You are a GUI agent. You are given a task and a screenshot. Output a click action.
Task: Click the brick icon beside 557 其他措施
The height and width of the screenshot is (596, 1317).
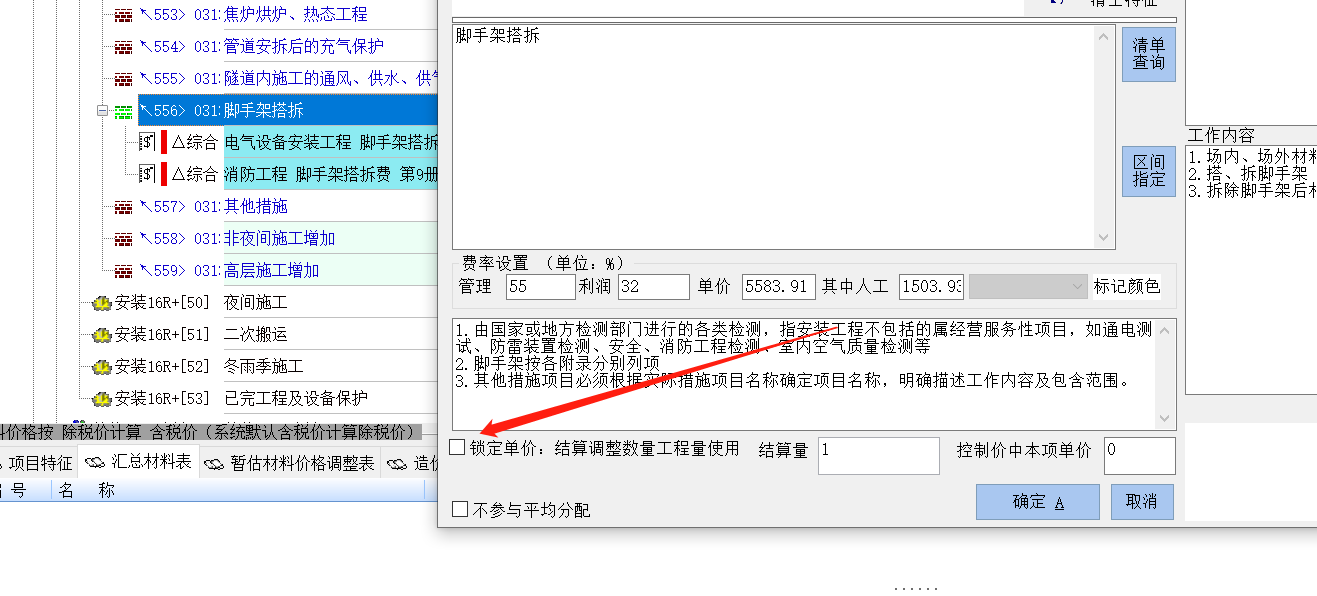[126, 206]
